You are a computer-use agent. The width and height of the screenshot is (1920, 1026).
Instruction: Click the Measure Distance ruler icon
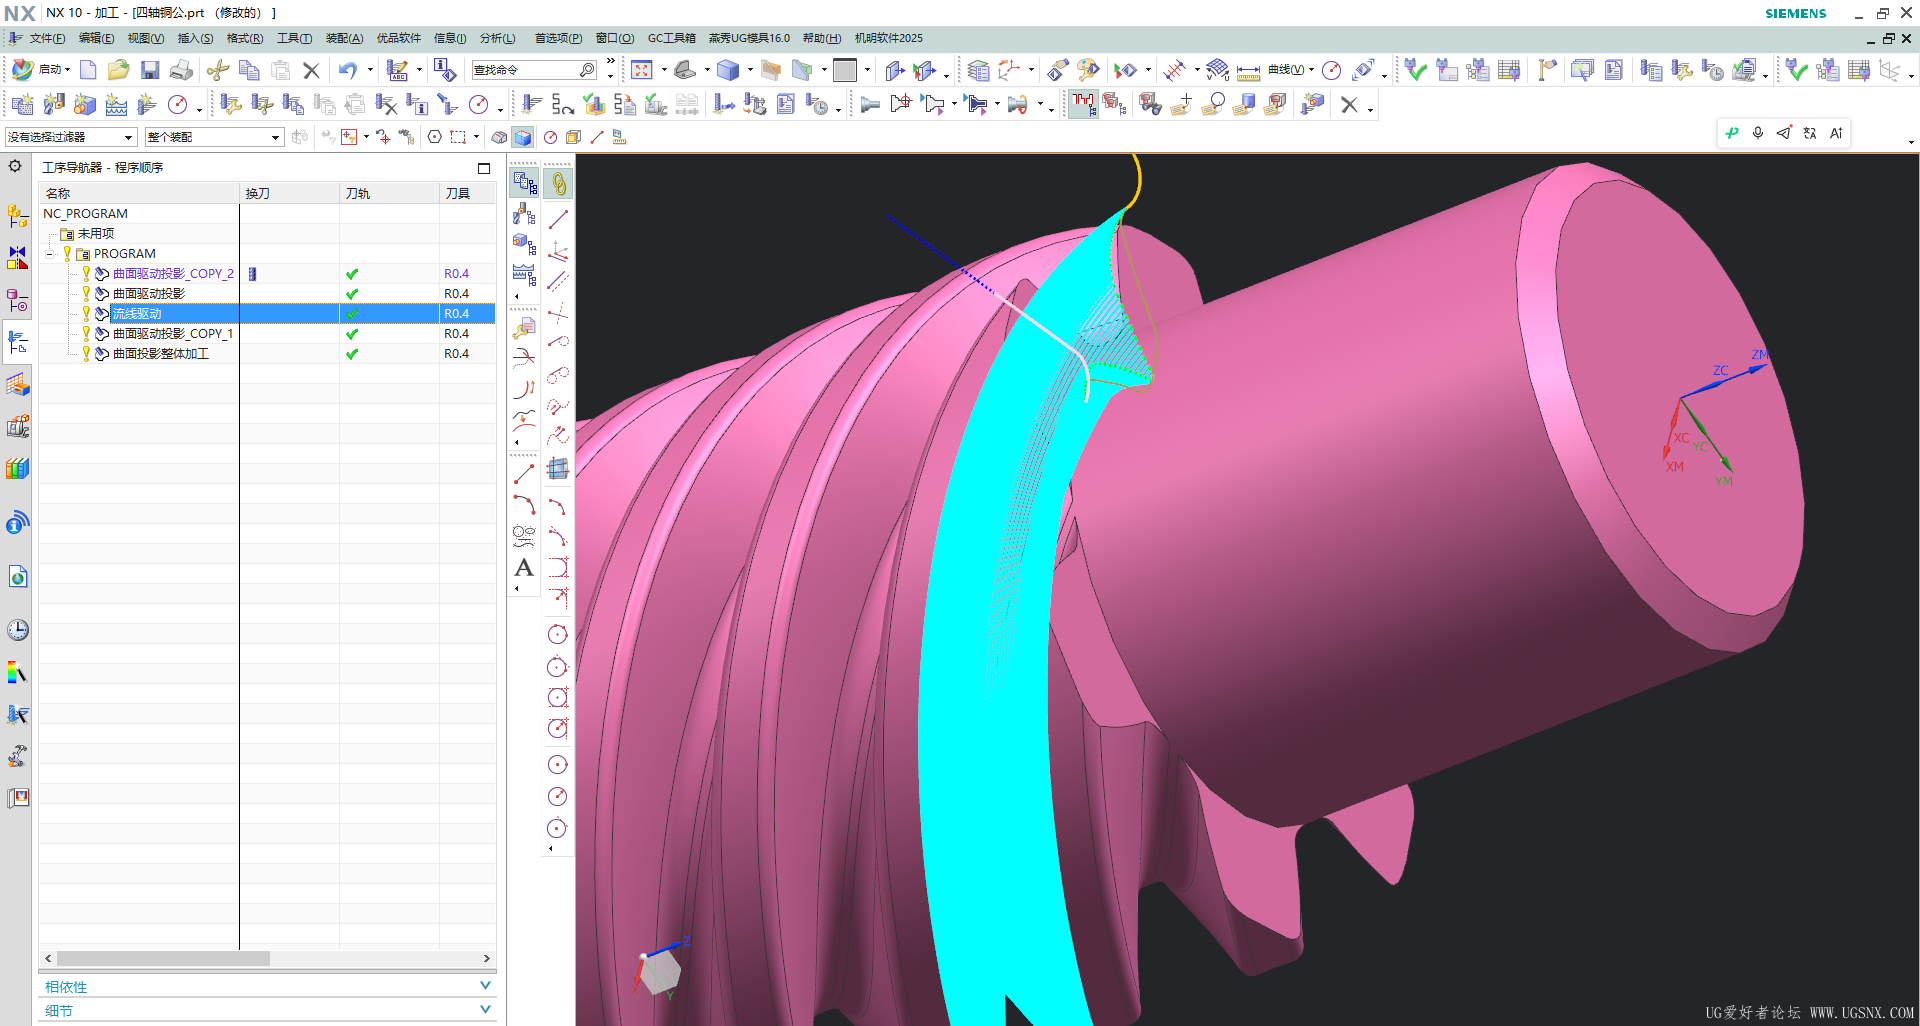click(x=1248, y=71)
